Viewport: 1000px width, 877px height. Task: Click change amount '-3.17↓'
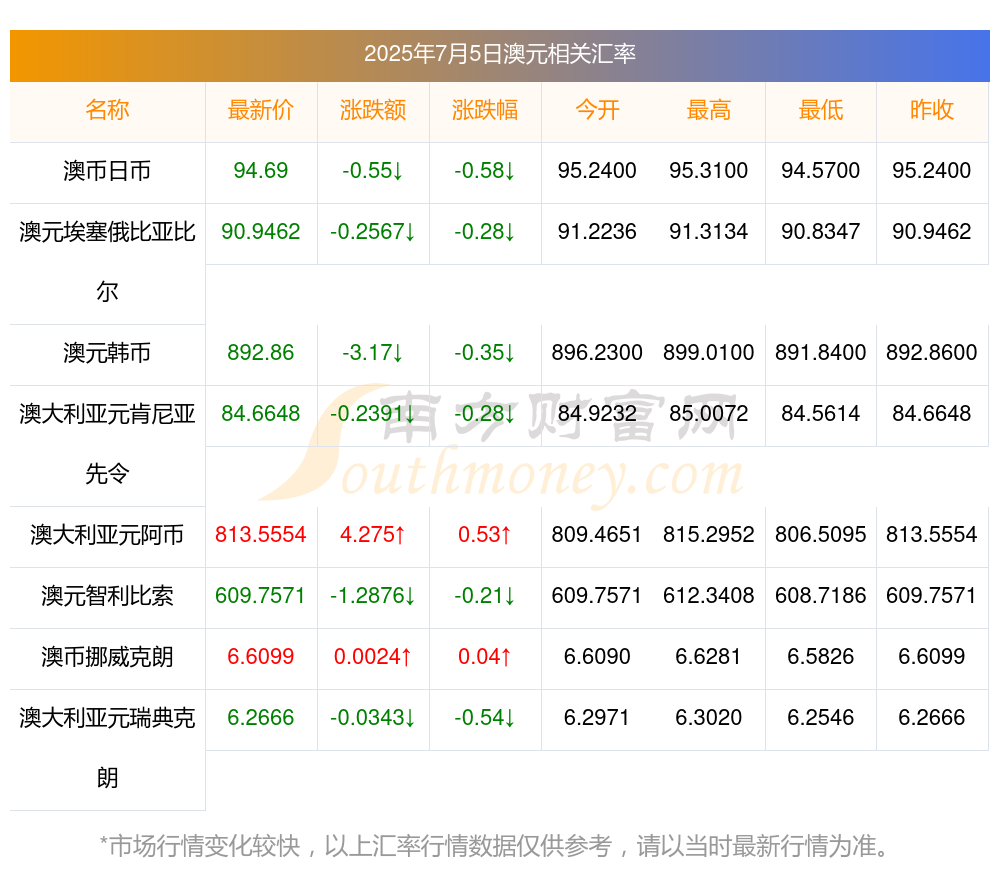[x=372, y=353]
